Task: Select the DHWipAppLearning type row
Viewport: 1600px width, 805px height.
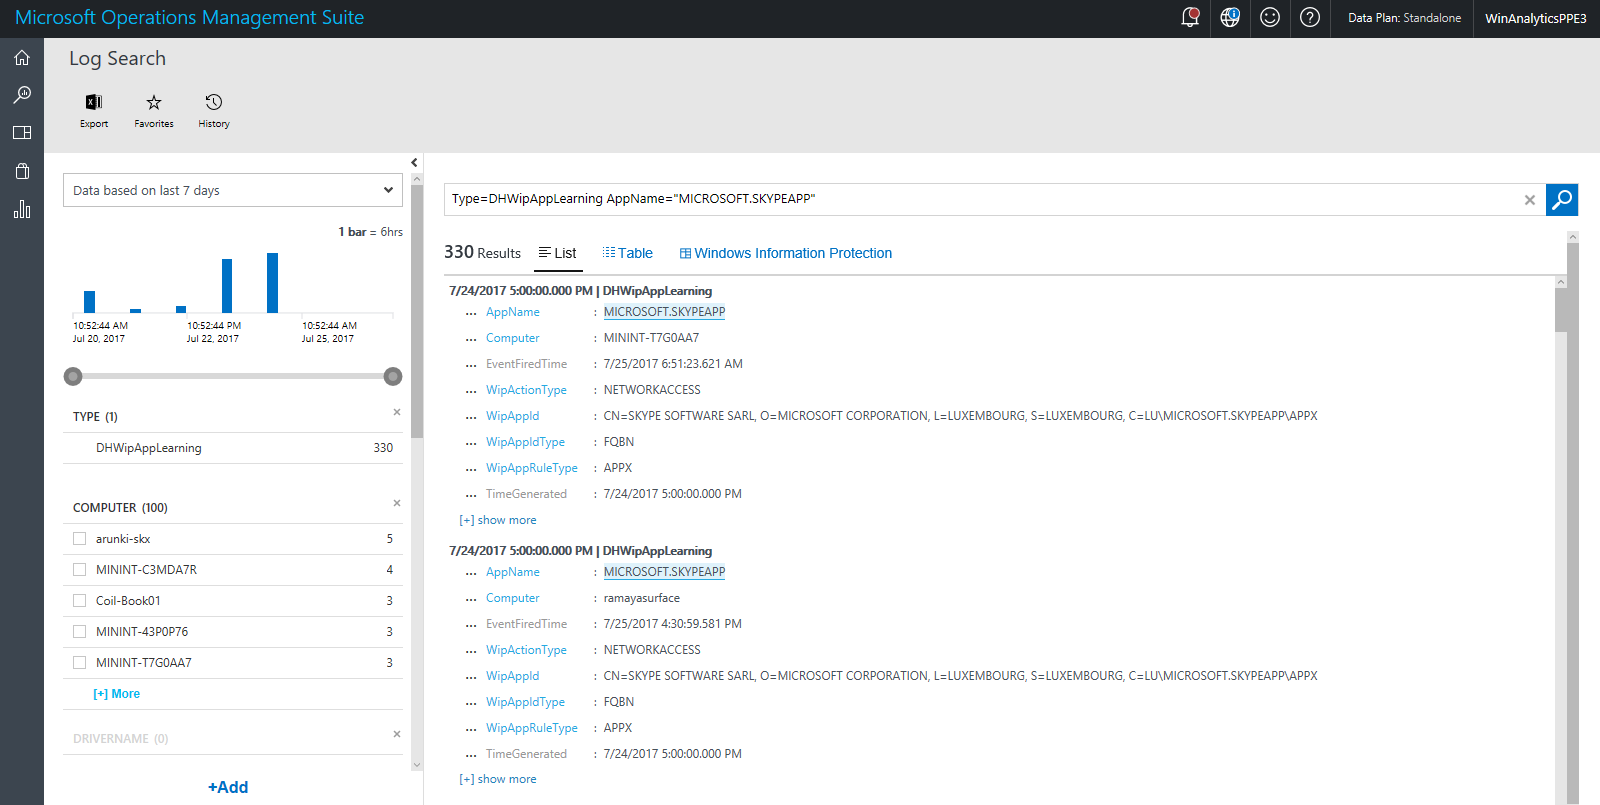Action: pos(233,448)
